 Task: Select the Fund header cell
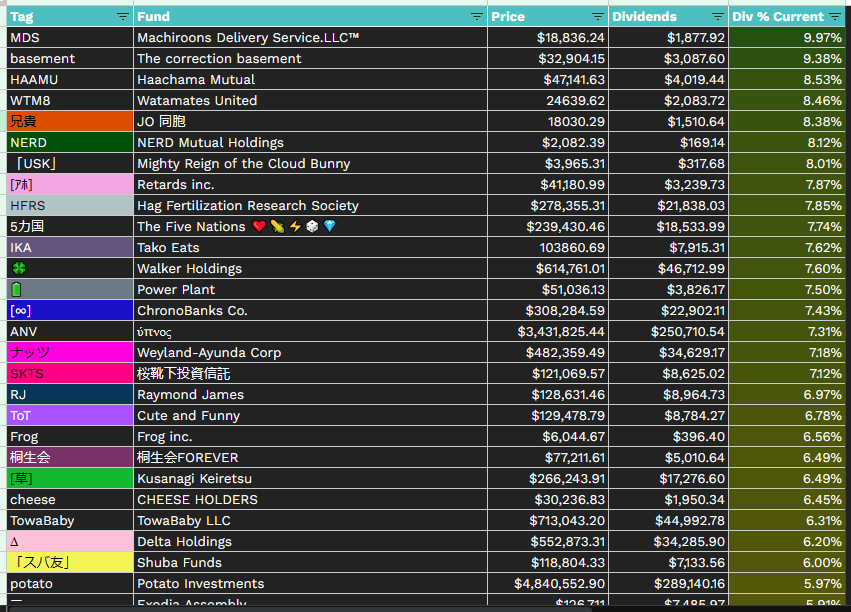coord(310,17)
